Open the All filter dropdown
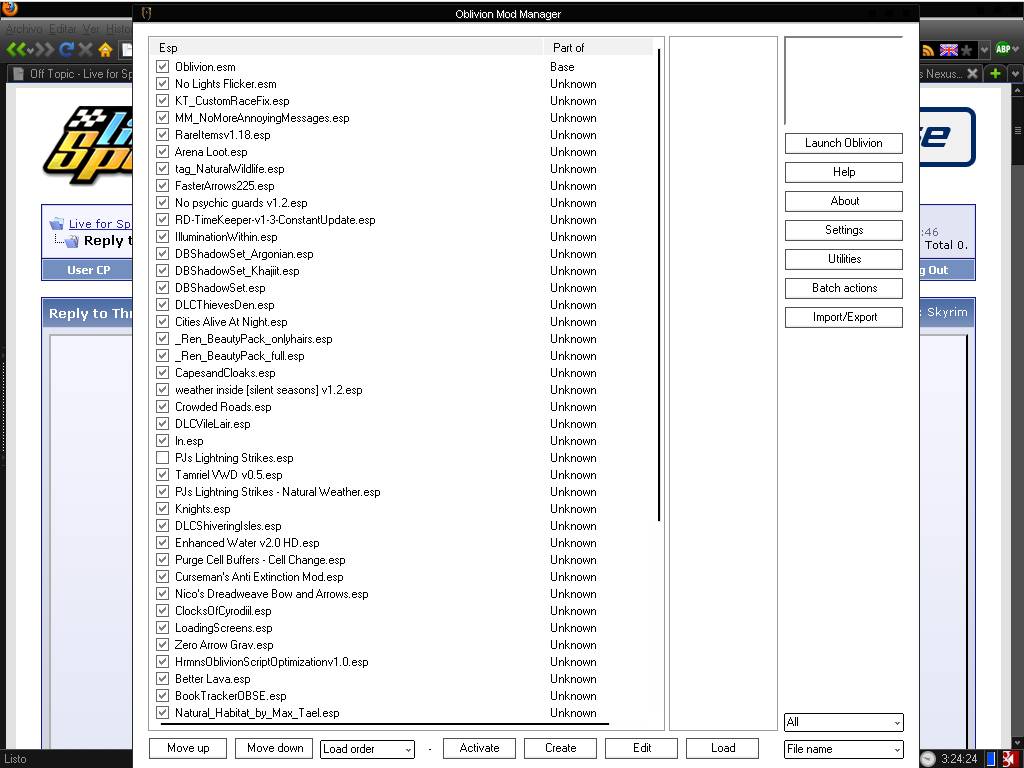The image size is (1024, 768). (x=844, y=722)
